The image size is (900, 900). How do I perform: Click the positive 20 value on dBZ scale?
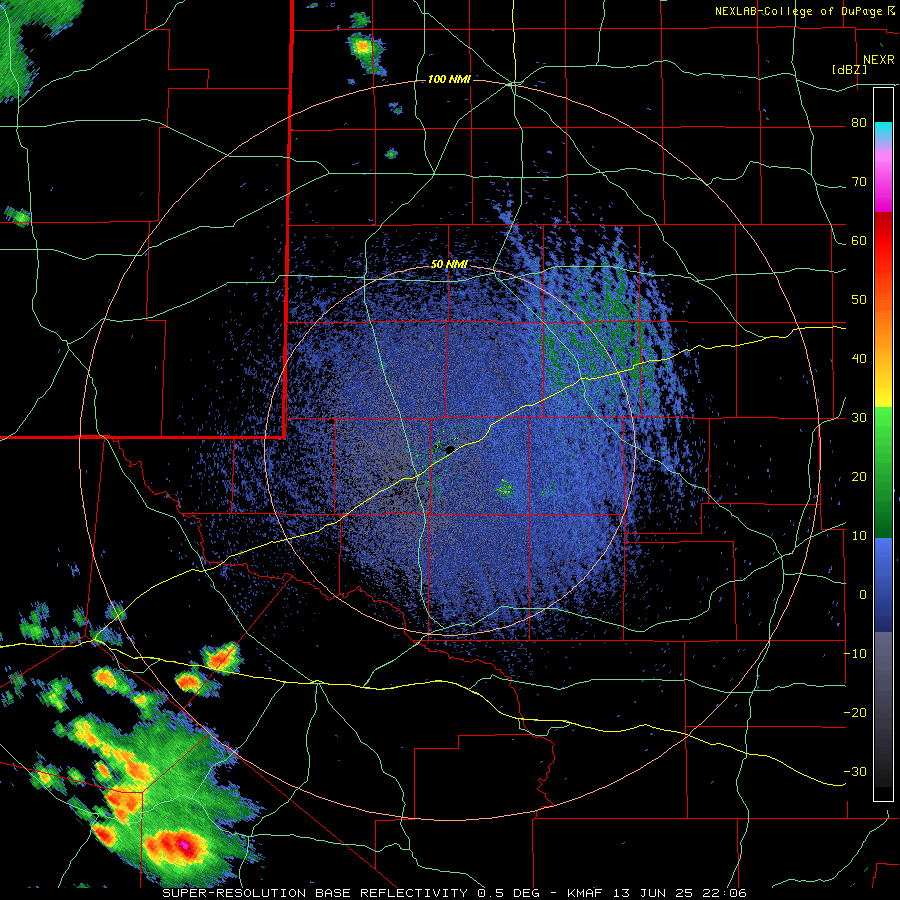click(859, 477)
